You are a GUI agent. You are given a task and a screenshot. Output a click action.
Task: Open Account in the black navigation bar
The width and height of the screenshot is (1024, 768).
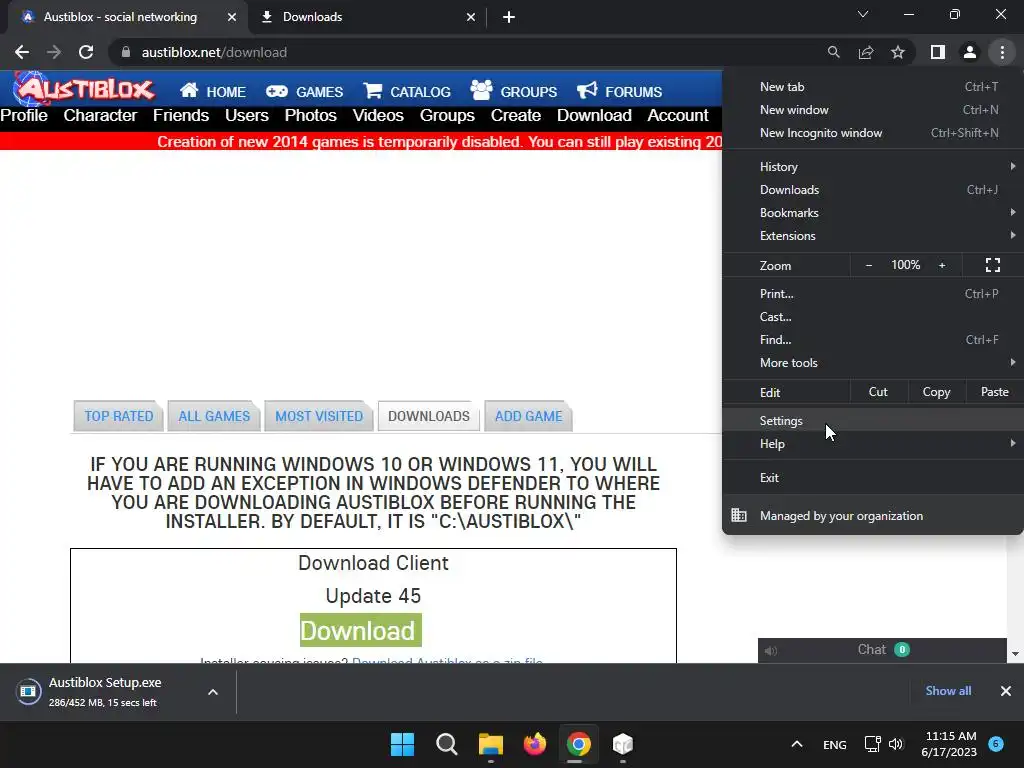coord(678,116)
